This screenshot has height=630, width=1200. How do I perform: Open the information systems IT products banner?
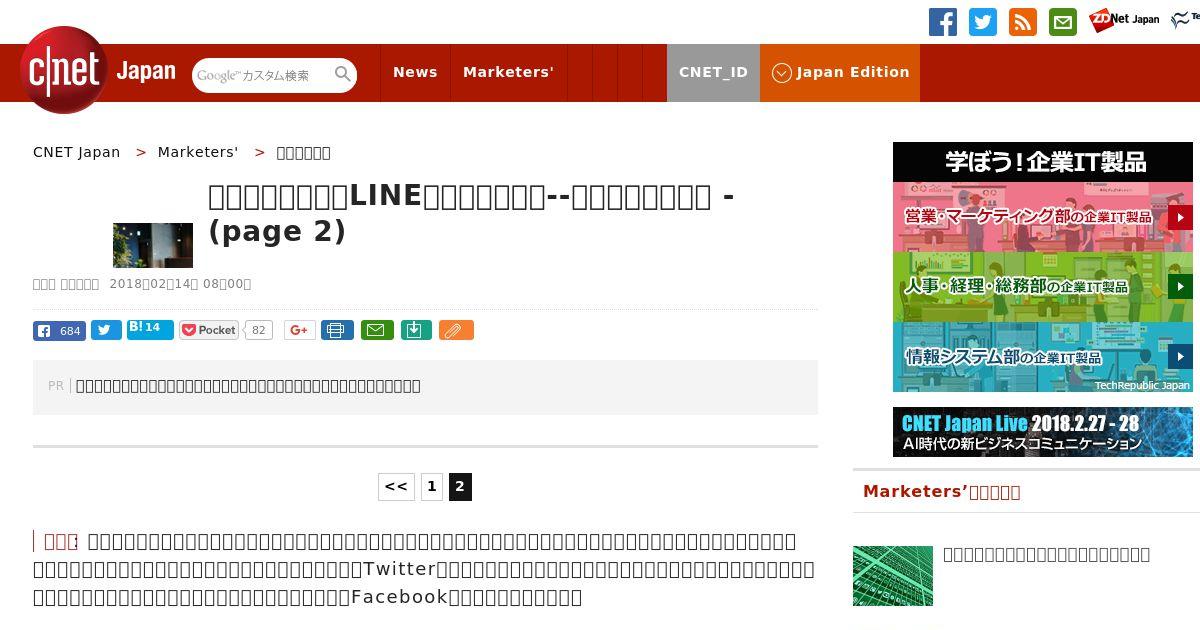[1043, 357]
